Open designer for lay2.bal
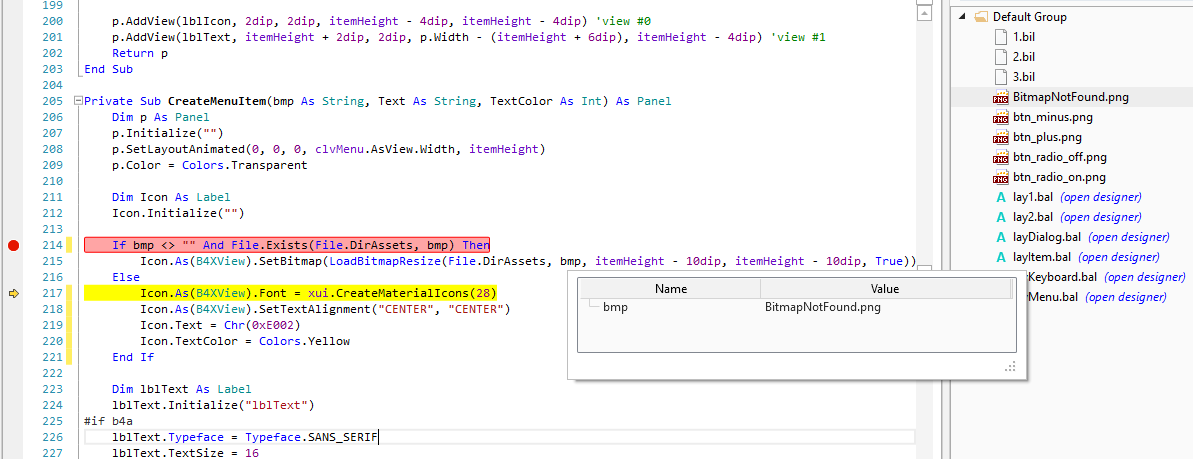 click(1100, 217)
